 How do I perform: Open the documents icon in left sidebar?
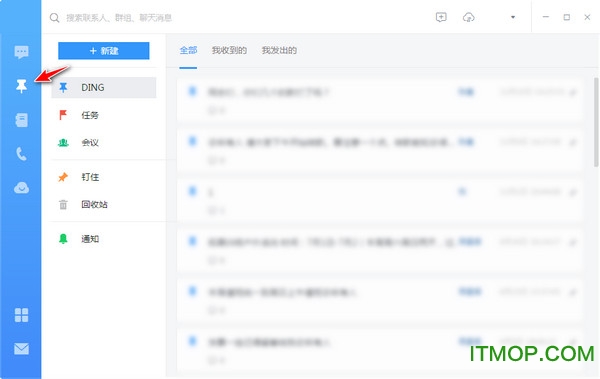coord(21,120)
